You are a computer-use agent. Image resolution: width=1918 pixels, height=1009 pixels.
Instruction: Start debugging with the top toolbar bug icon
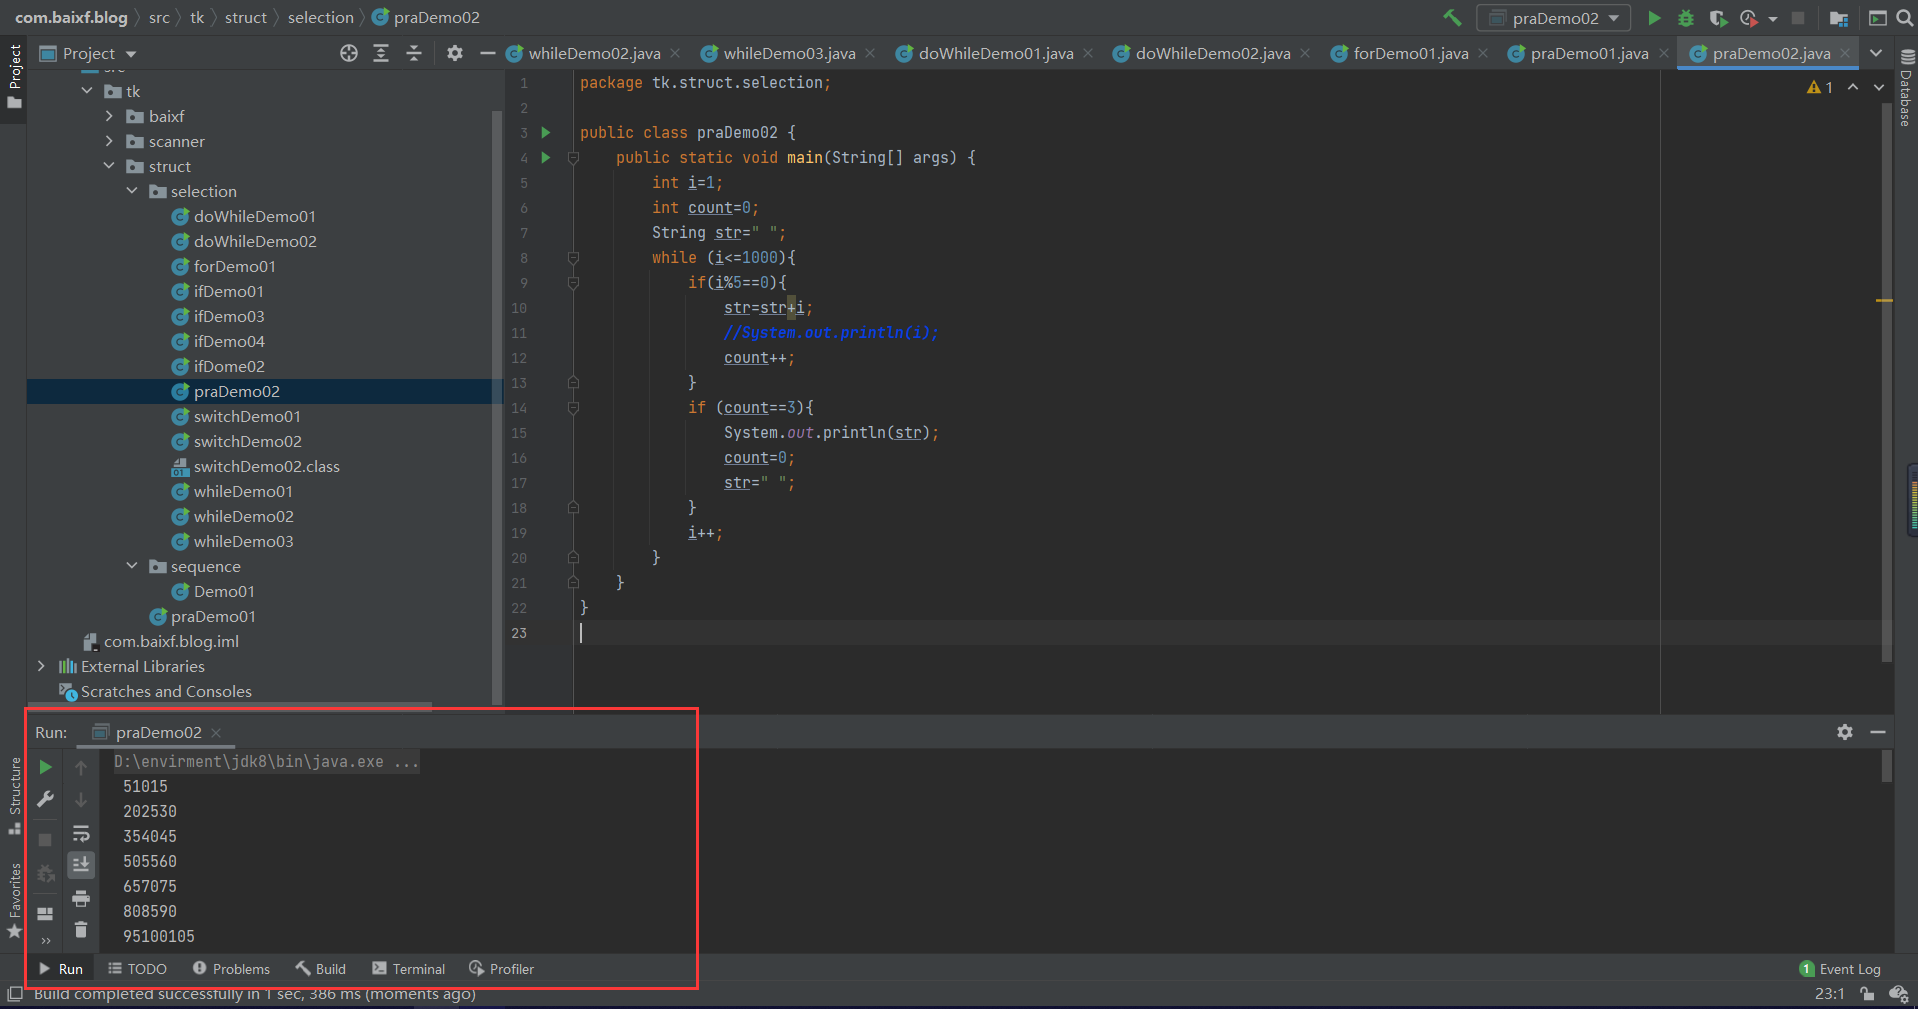tap(1686, 18)
